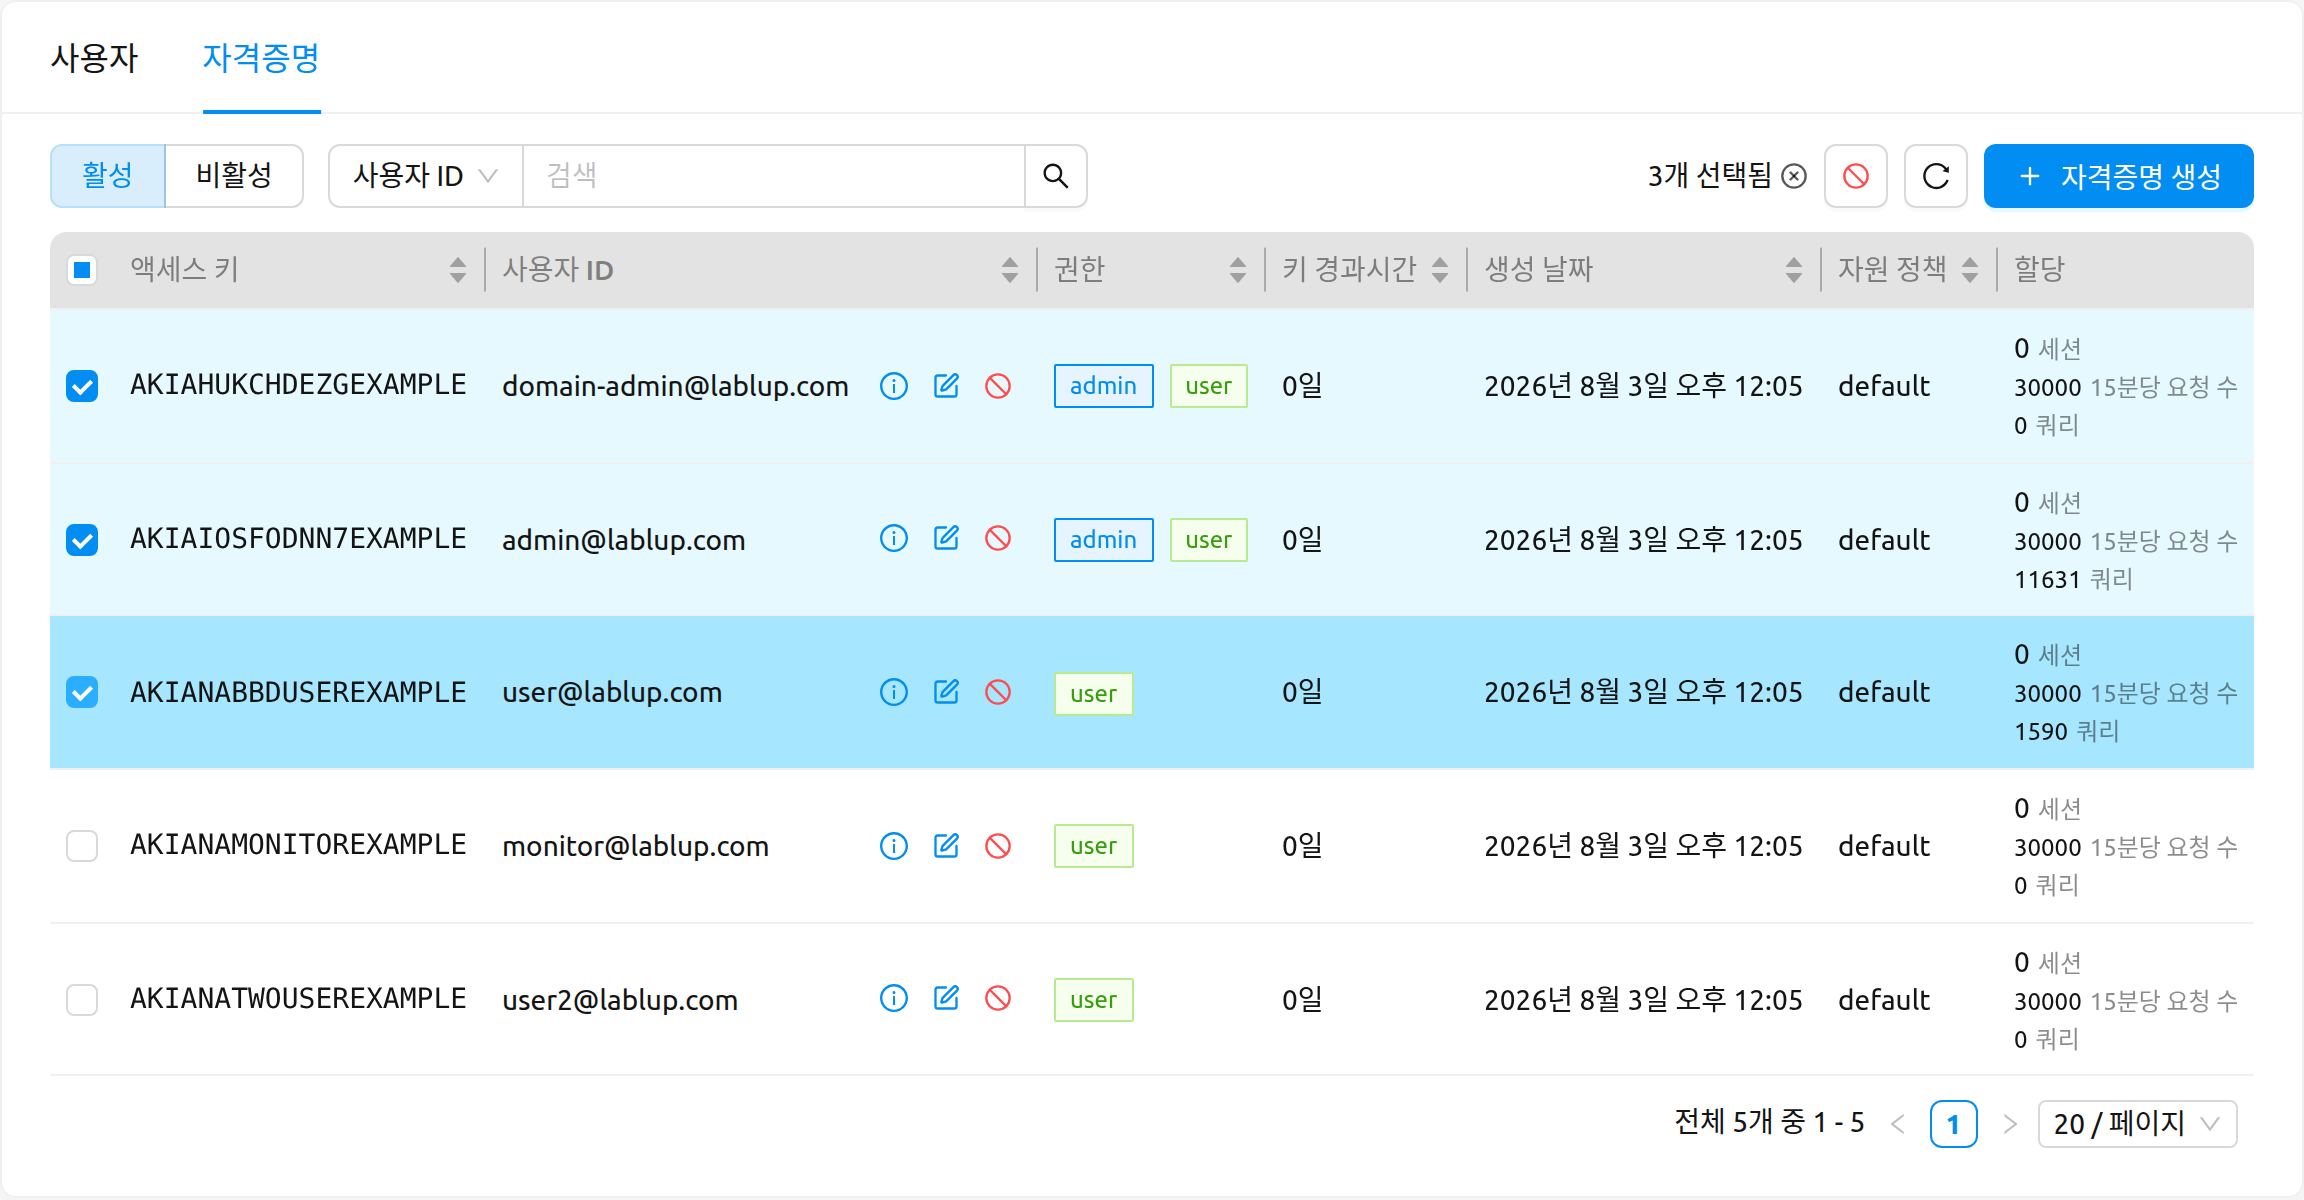Focus the 검색 input field

(x=774, y=176)
